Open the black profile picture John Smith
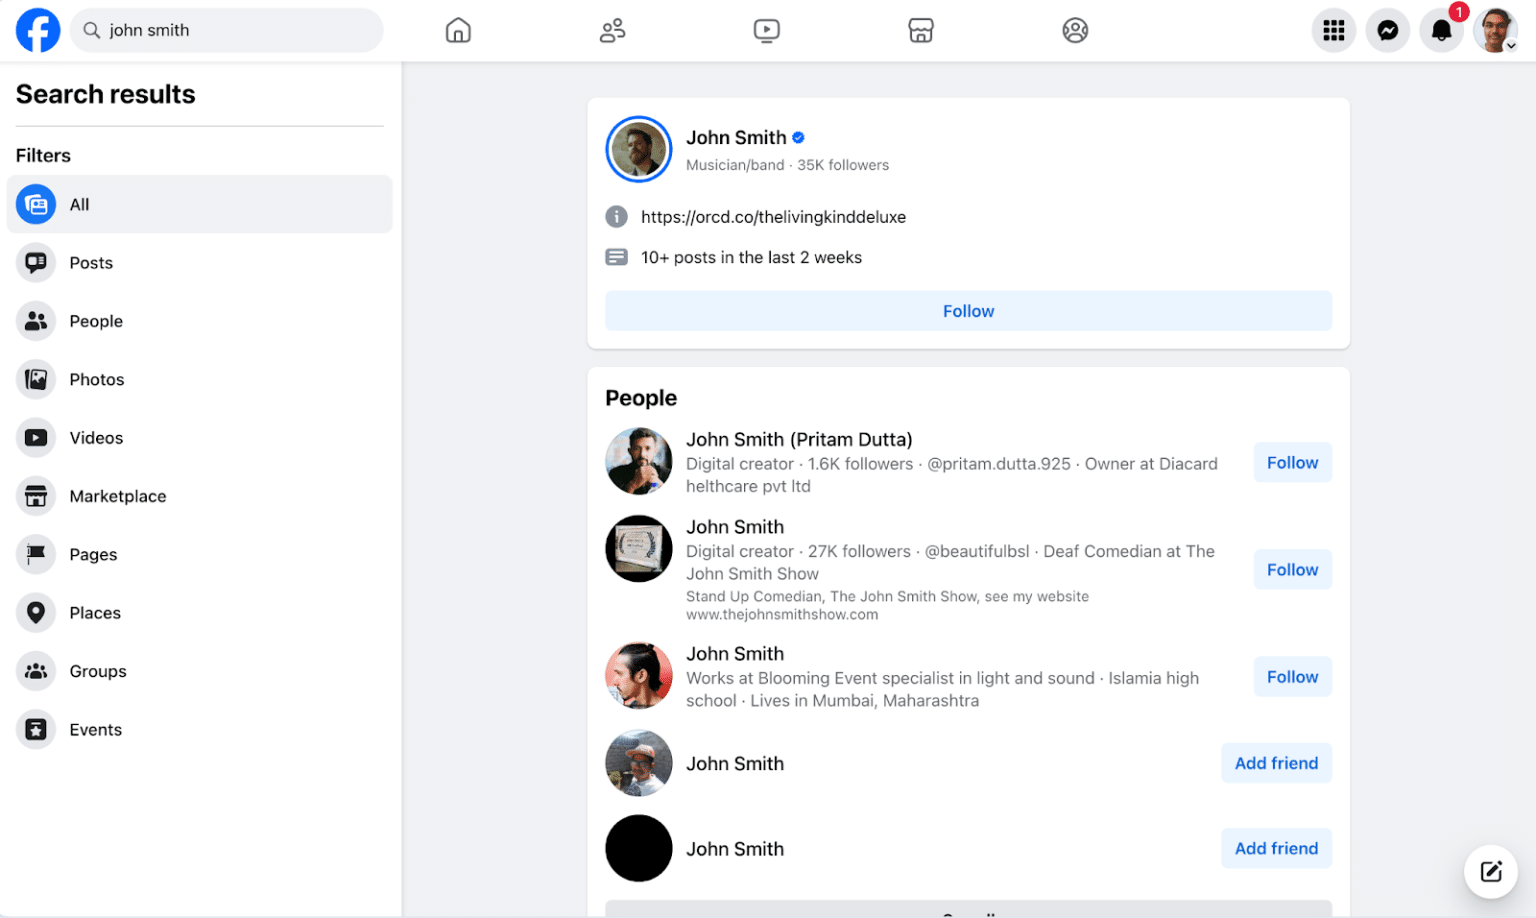1536x918 pixels. (x=638, y=848)
